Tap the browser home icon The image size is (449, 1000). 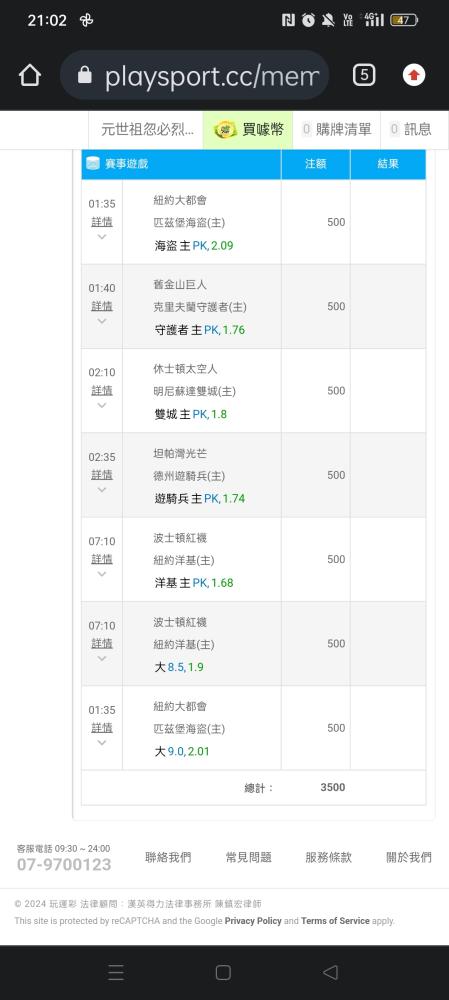[30, 75]
